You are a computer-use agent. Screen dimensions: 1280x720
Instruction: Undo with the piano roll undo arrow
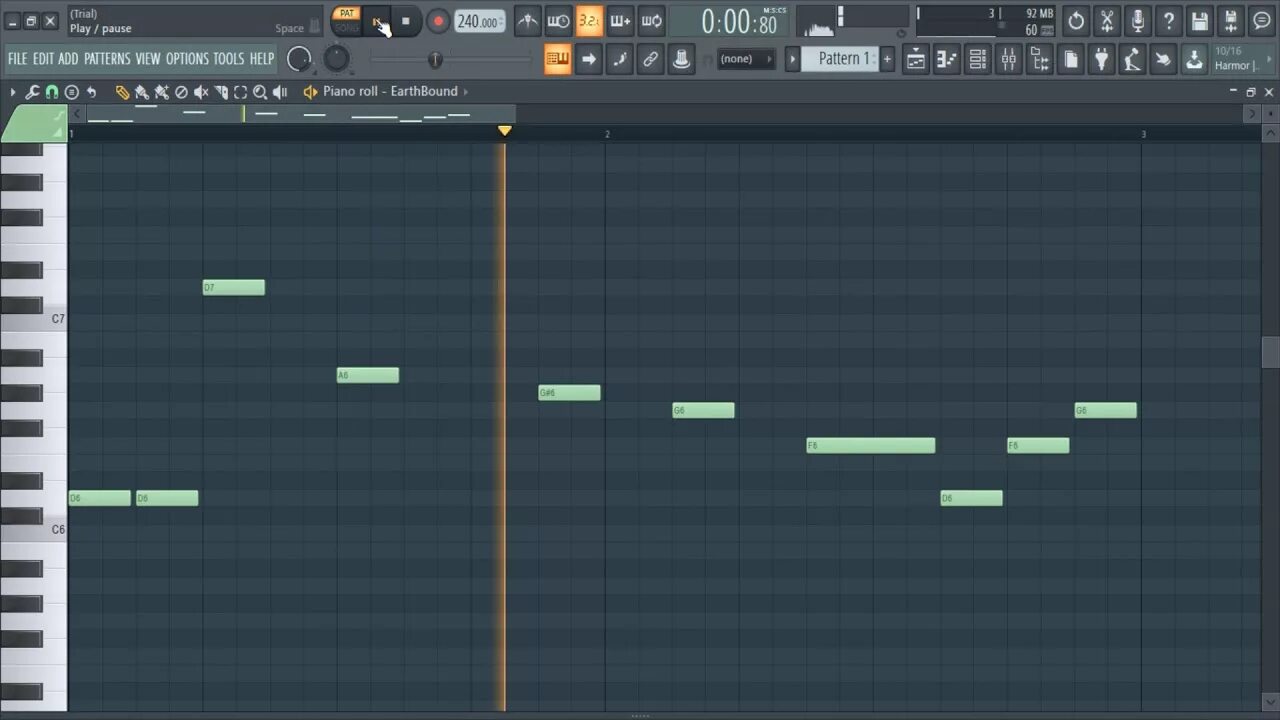pos(91,92)
